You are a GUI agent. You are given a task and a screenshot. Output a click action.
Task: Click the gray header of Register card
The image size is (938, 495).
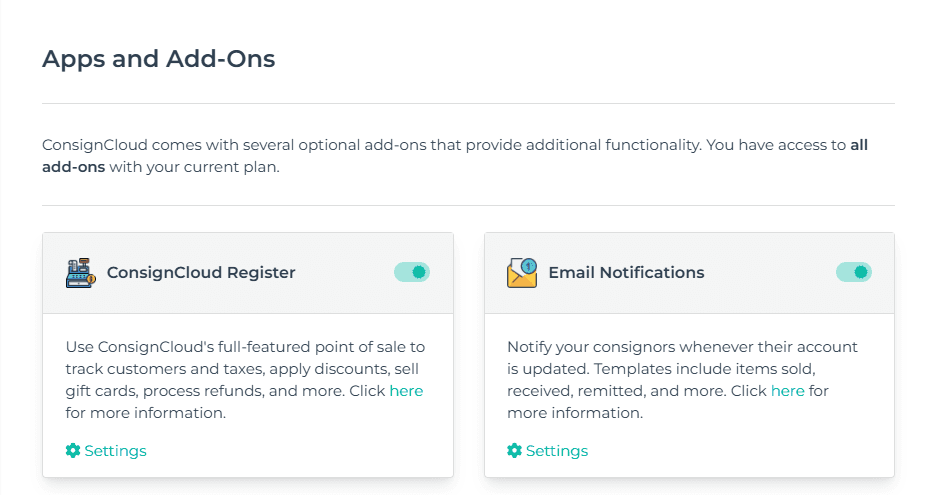click(248, 273)
